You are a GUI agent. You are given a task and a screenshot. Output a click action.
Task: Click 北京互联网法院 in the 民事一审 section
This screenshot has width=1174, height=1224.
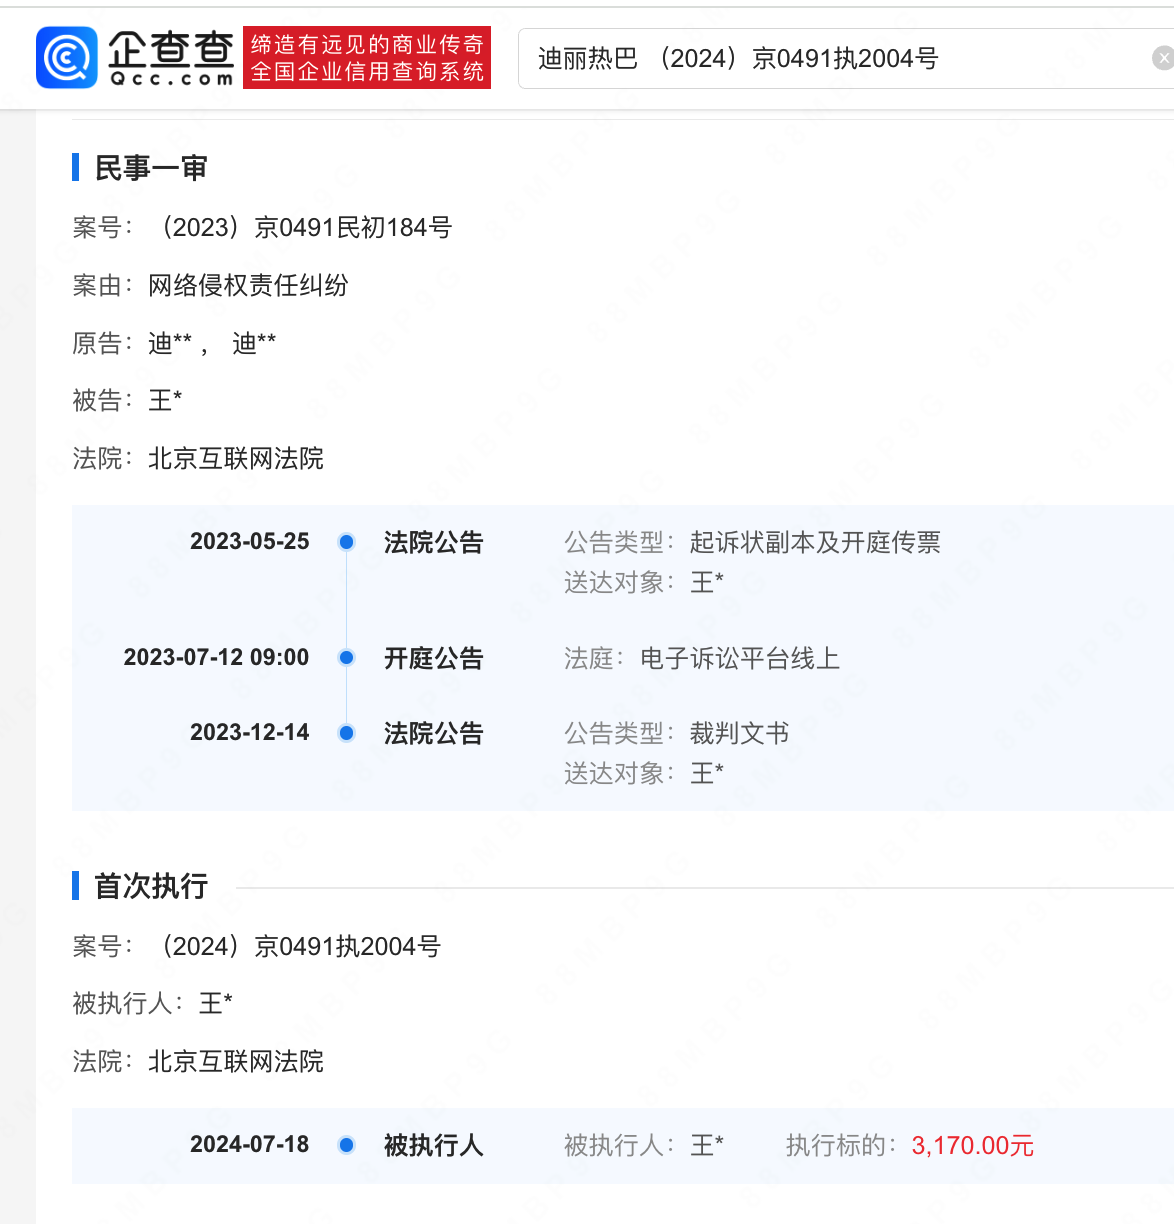click(236, 459)
